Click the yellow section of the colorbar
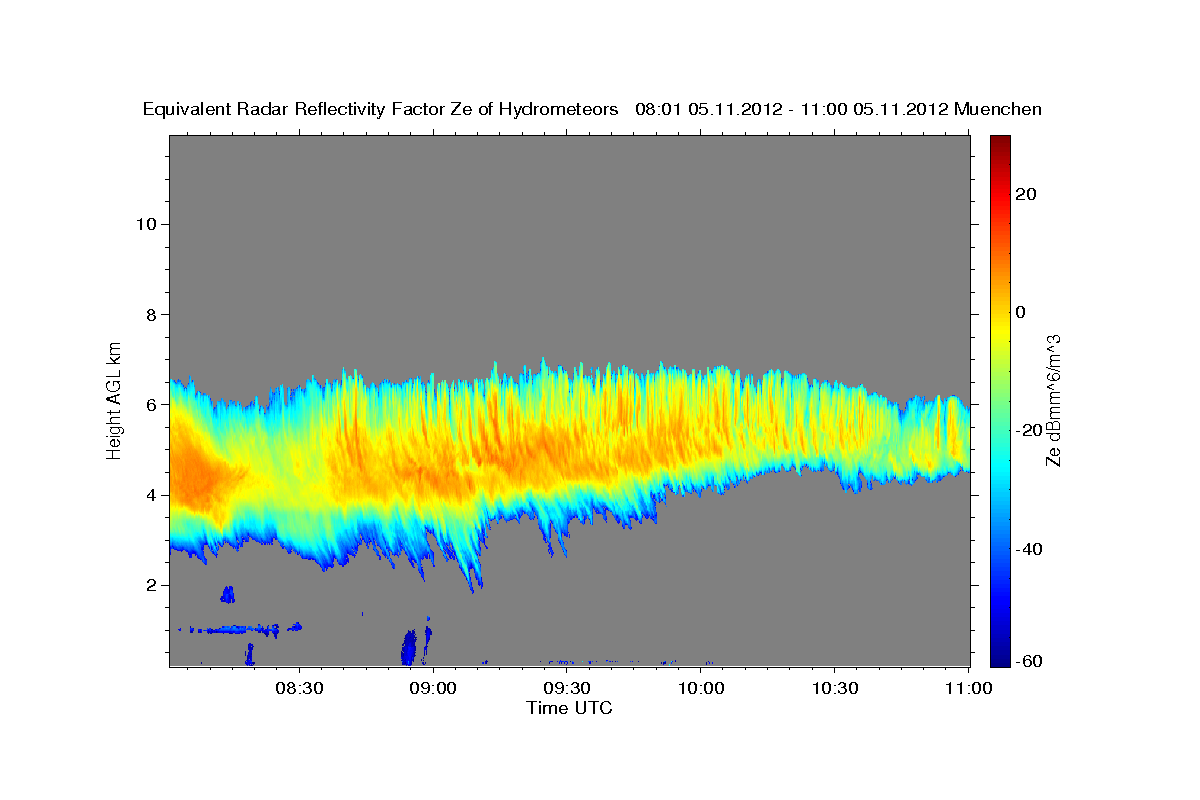Viewport: 1200px width, 800px height. point(1000,330)
